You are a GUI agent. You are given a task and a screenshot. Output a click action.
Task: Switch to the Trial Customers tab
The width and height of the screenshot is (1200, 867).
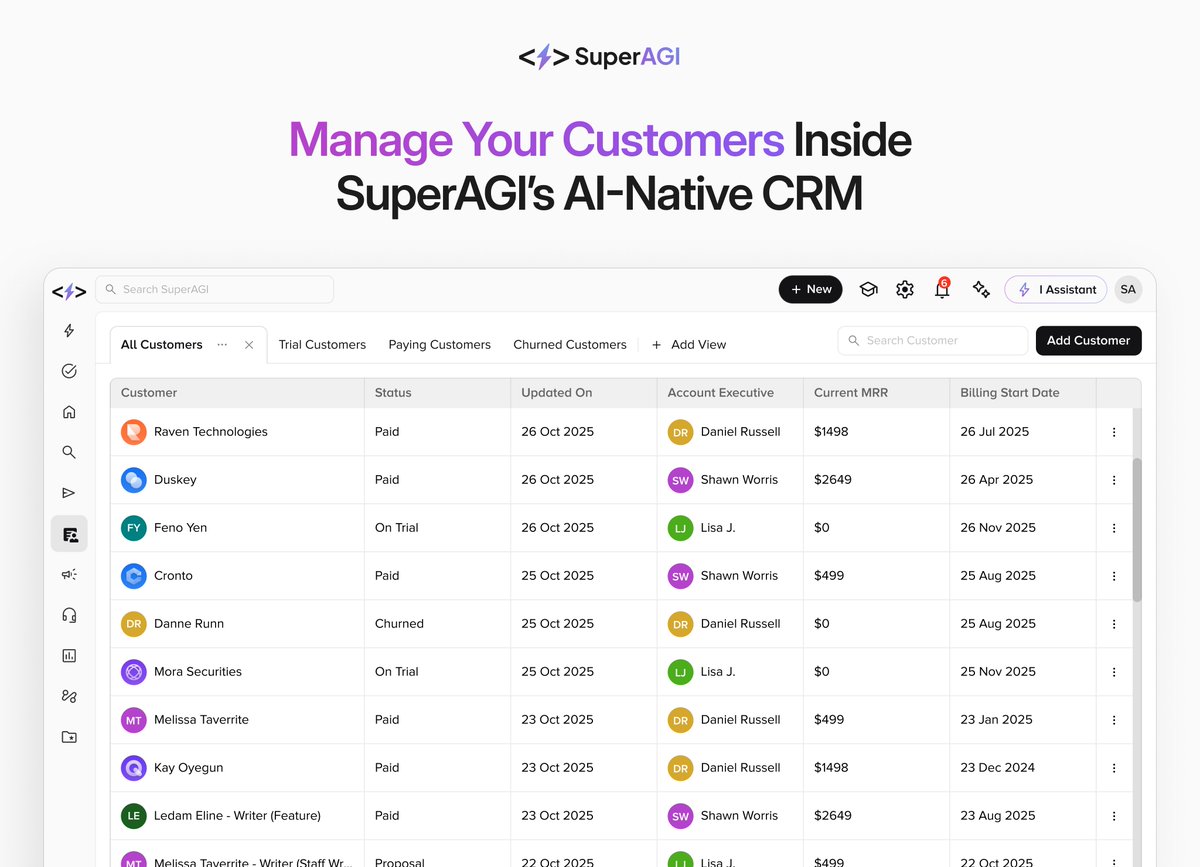[x=322, y=345]
